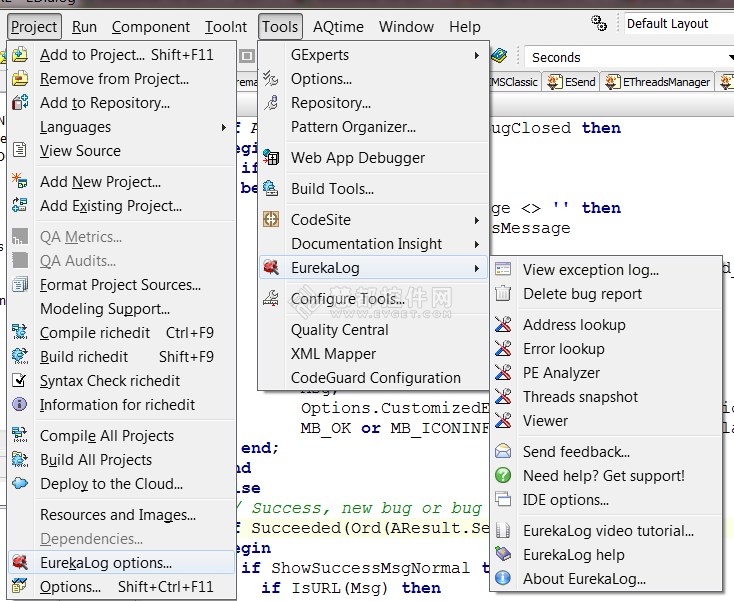Click the Remove from Project icon
The width and height of the screenshot is (734, 601).
20,79
